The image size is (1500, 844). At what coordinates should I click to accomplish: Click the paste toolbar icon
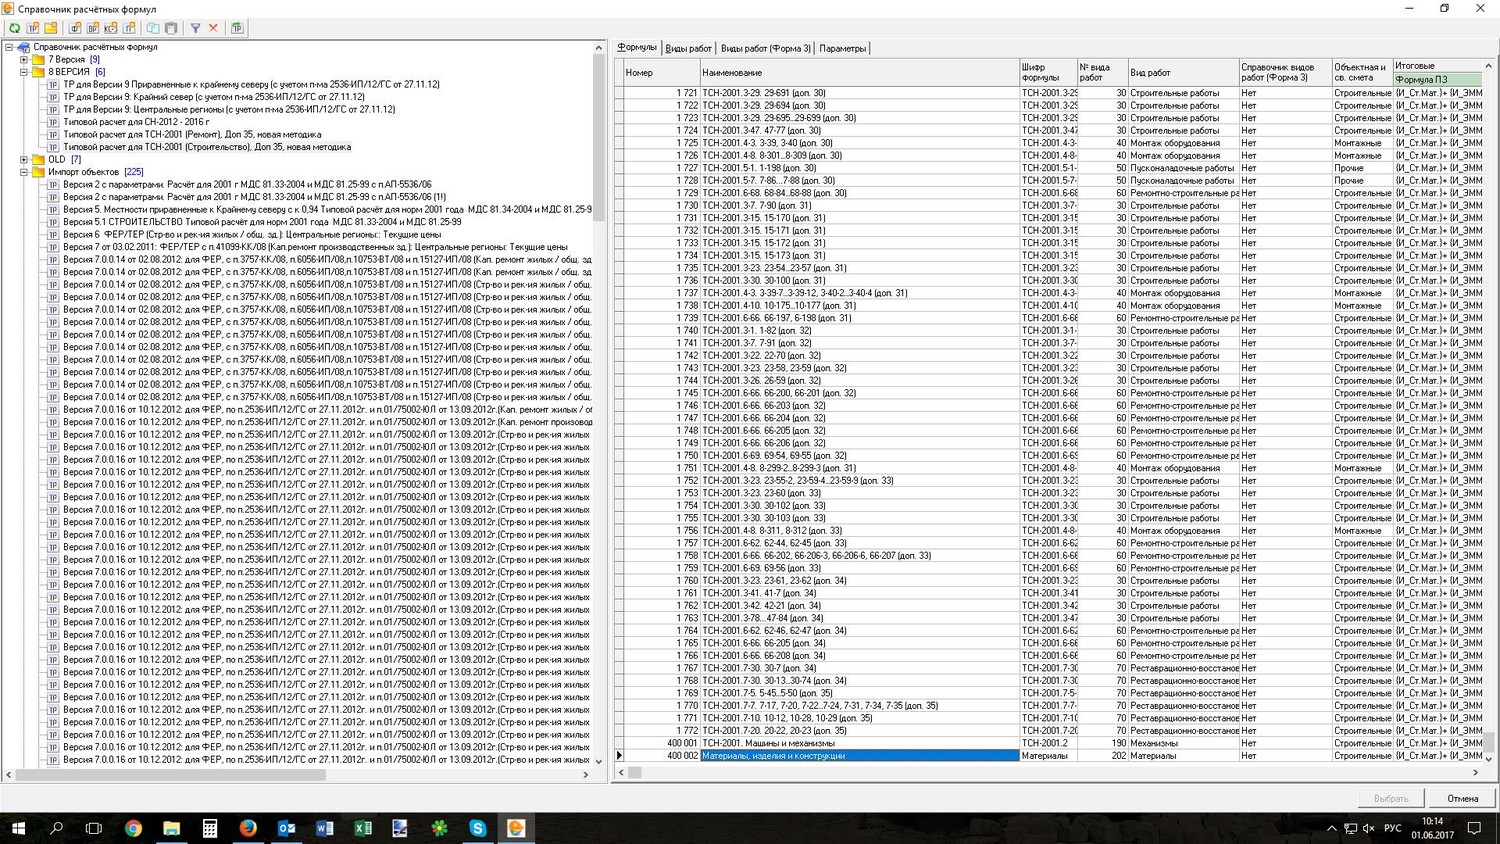pyautogui.click(x=171, y=28)
